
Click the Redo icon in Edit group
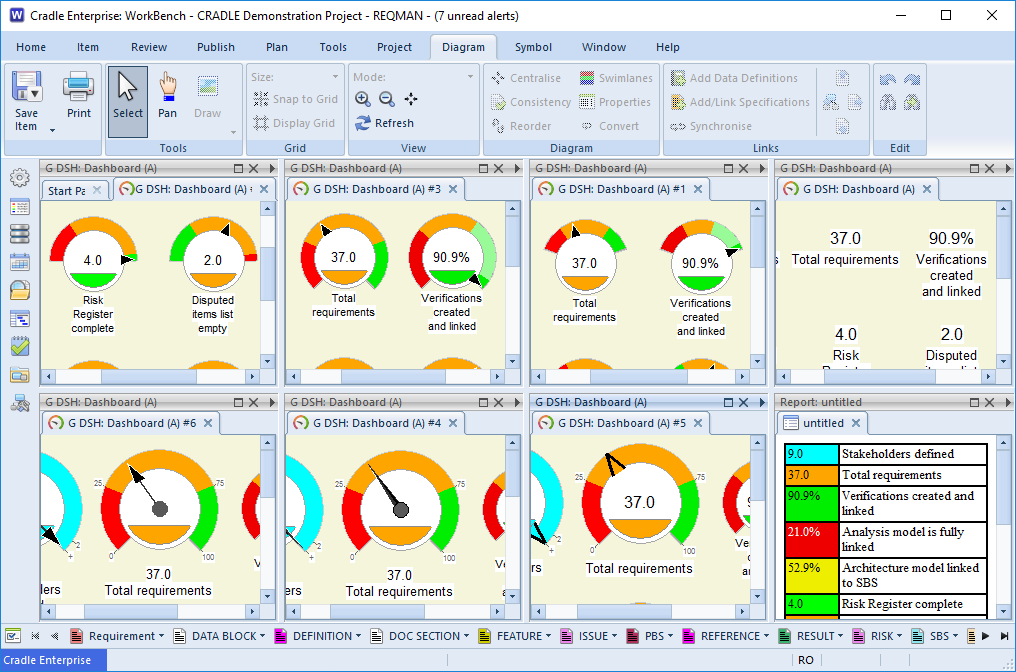[x=912, y=79]
